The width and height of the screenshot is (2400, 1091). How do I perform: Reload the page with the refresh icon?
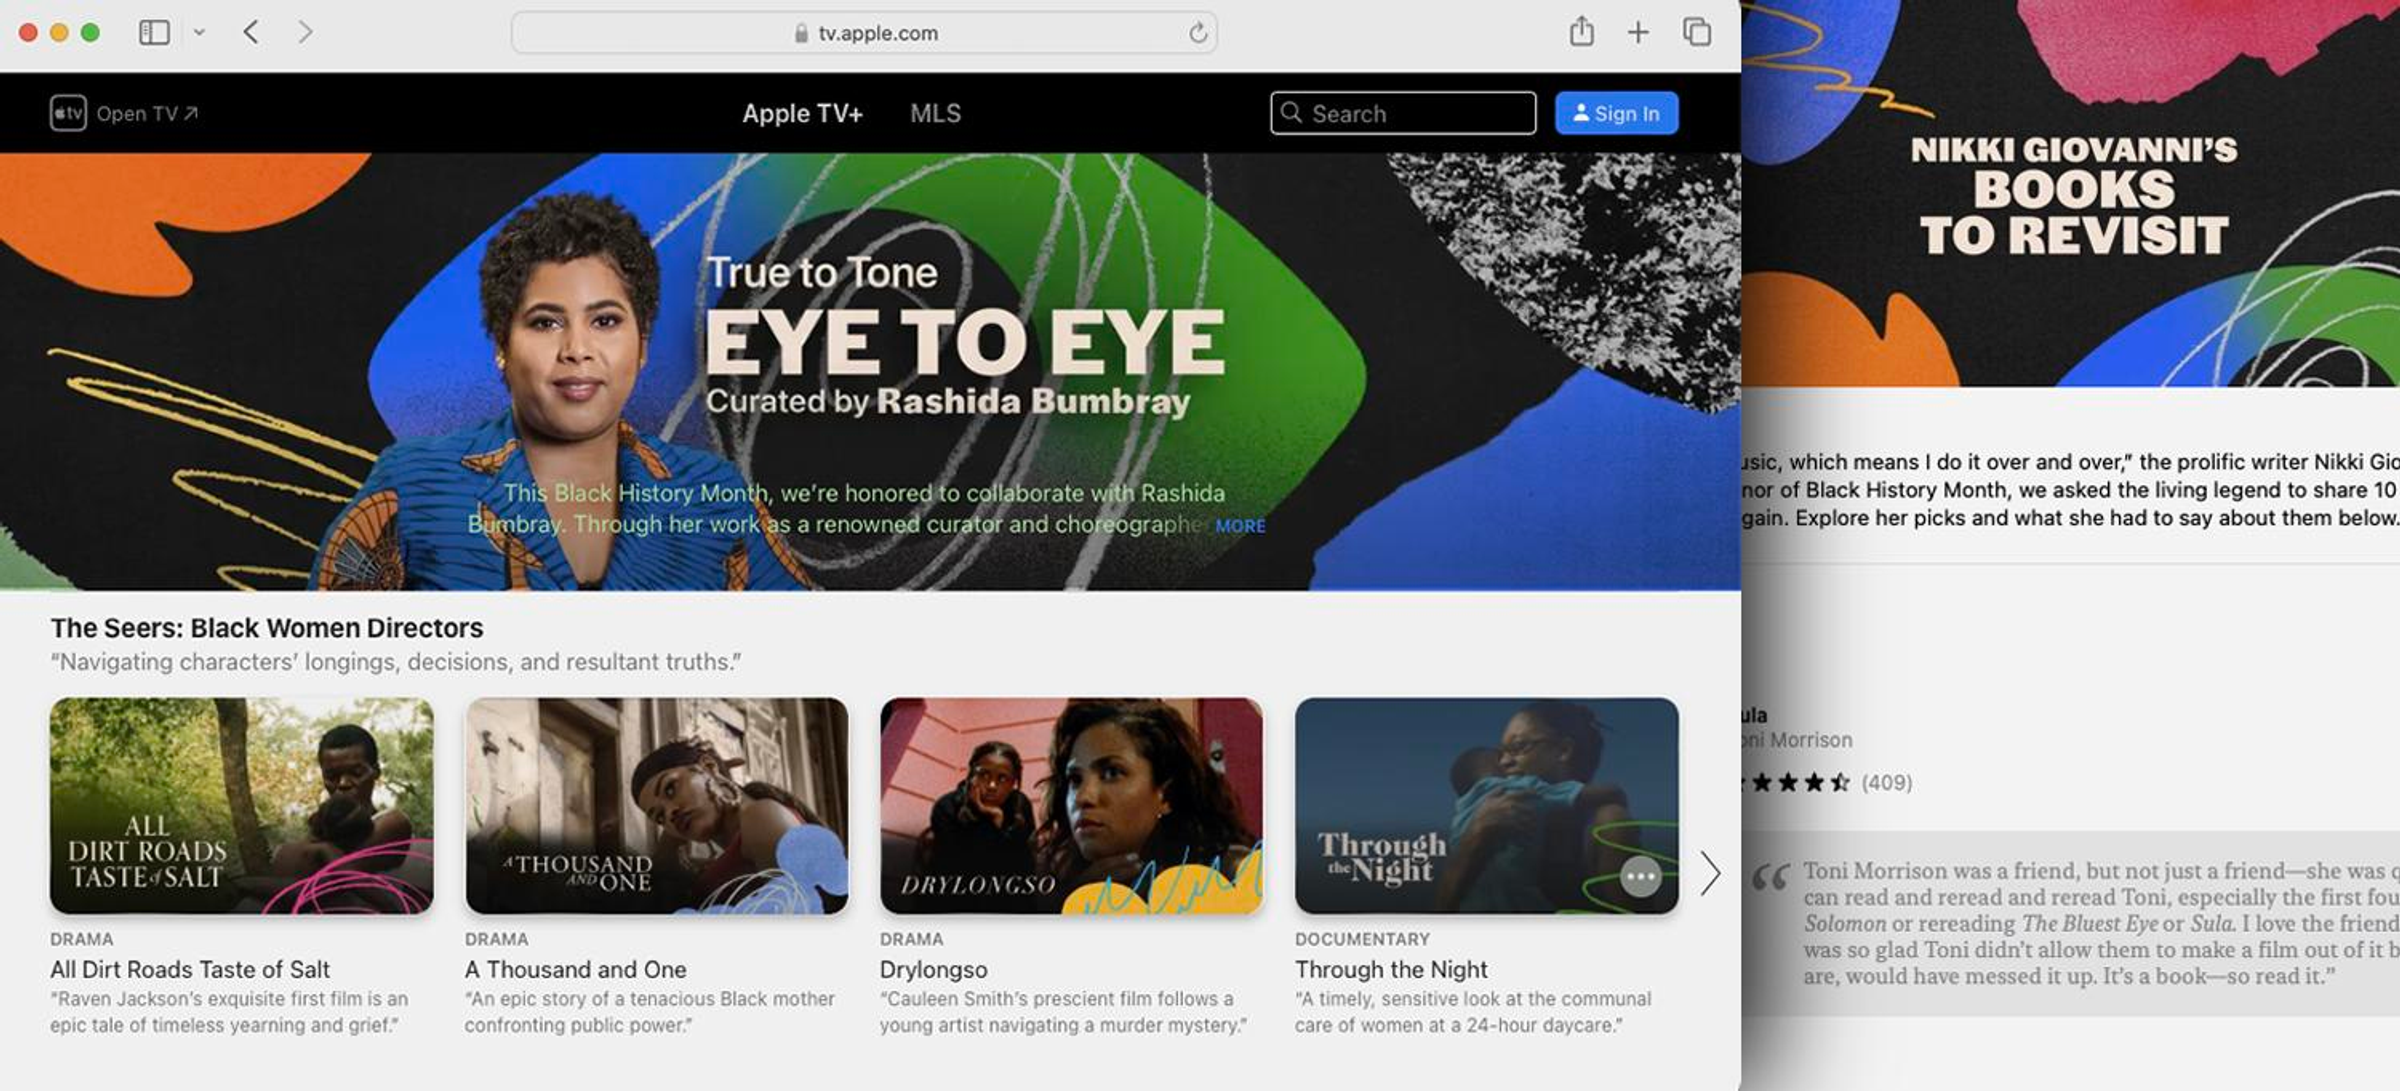[x=1198, y=33]
